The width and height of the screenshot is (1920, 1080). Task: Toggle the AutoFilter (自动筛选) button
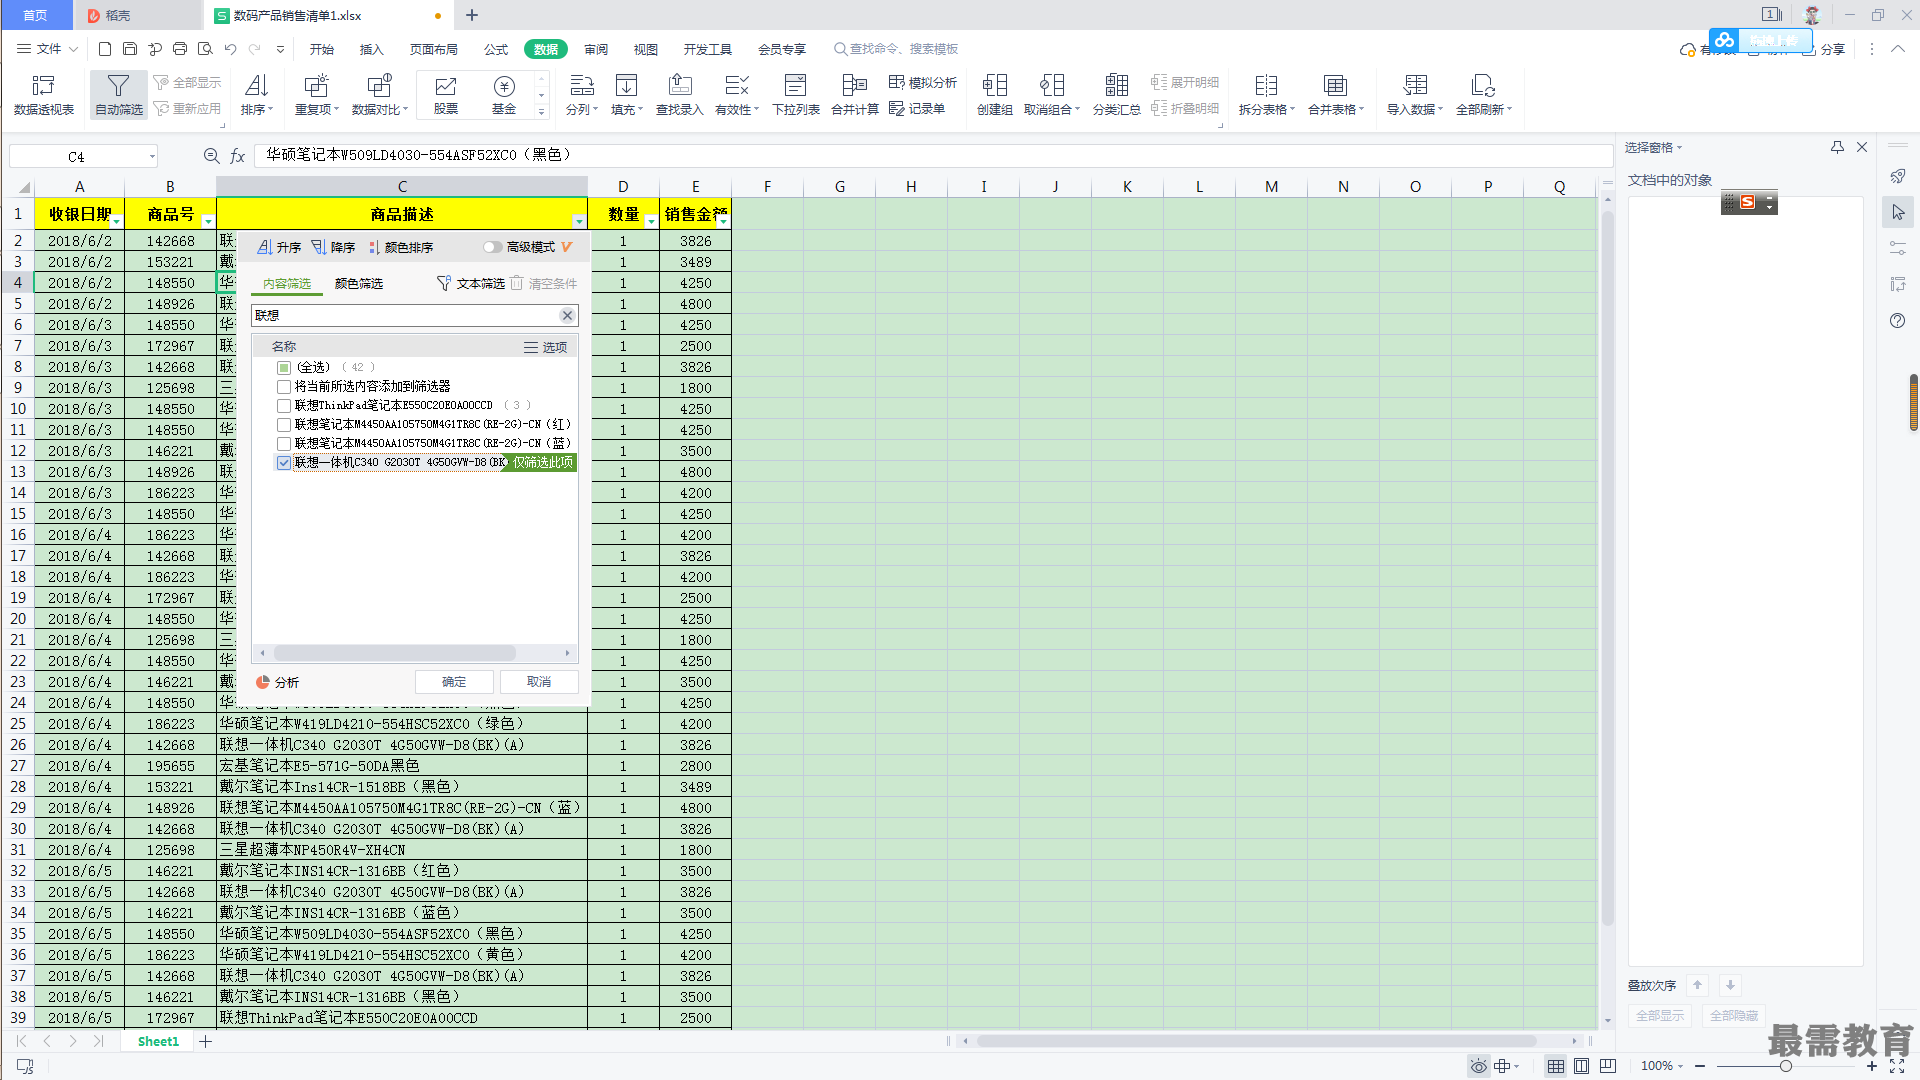pyautogui.click(x=119, y=95)
